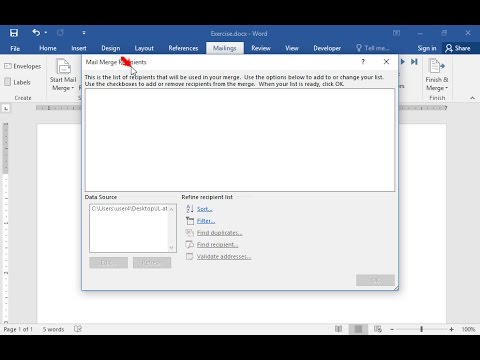Screen dimensions: 480x360
Task: Jump to last record icon
Action: 414,62
